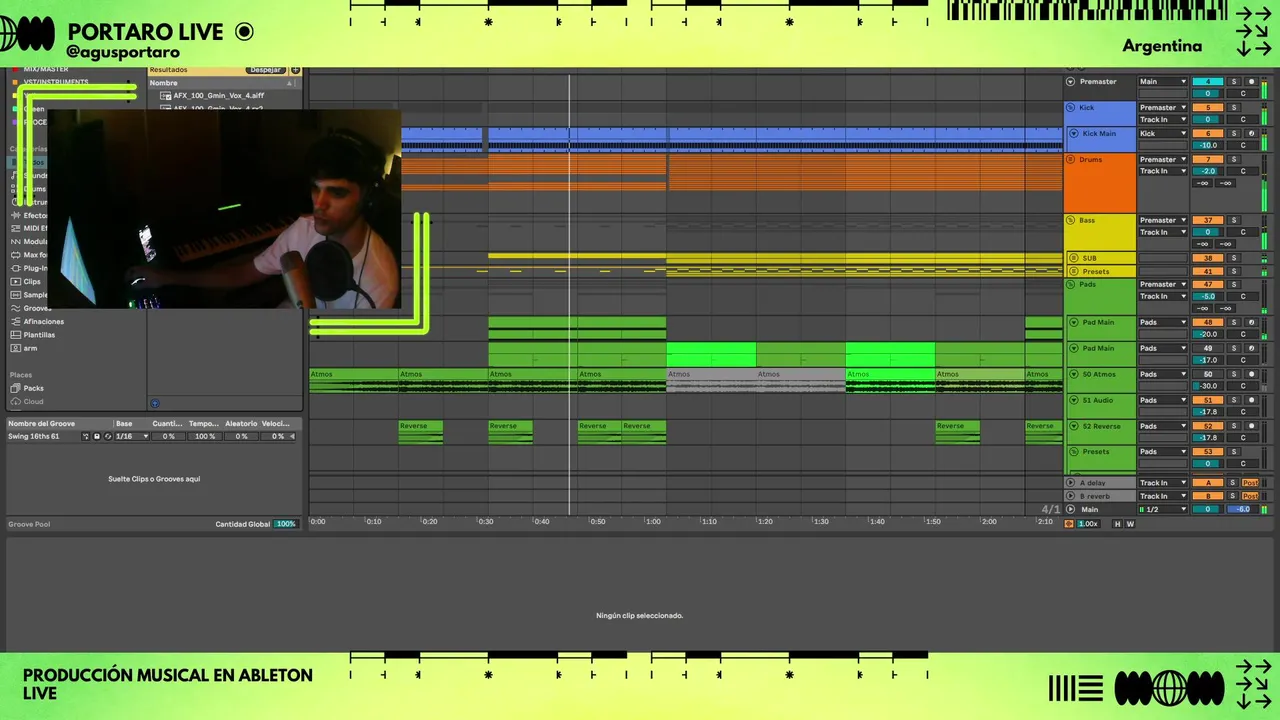
Task: Toggle the Kick track activator number 5
Action: click(1208, 108)
